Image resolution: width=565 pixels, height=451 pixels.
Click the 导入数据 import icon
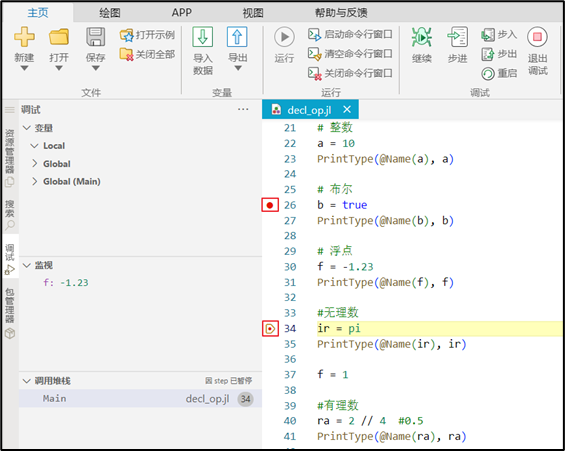[203, 37]
